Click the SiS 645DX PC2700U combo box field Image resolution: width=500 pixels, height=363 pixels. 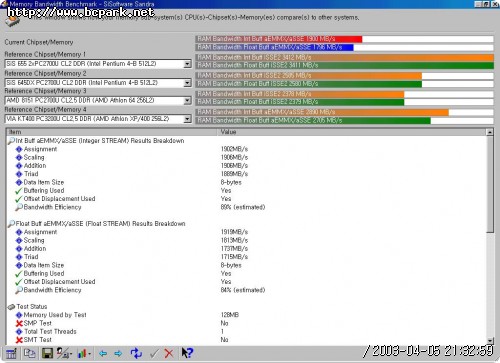[x=98, y=83]
